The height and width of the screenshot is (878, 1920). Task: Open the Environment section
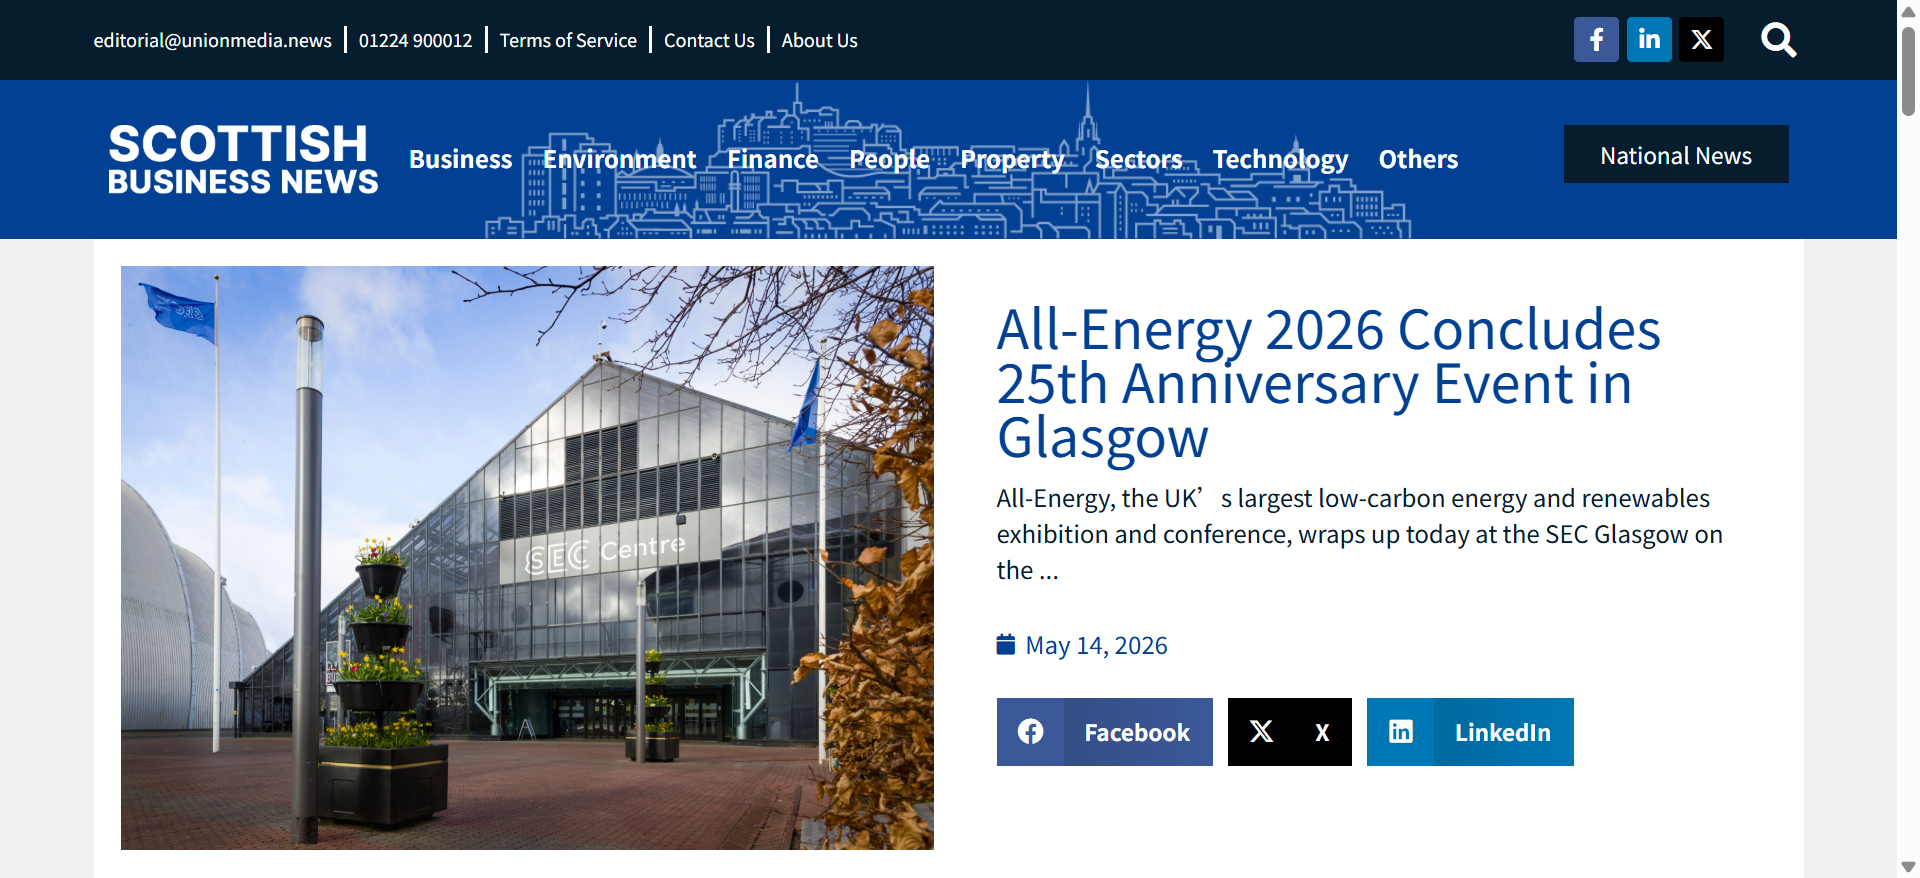(619, 159)
